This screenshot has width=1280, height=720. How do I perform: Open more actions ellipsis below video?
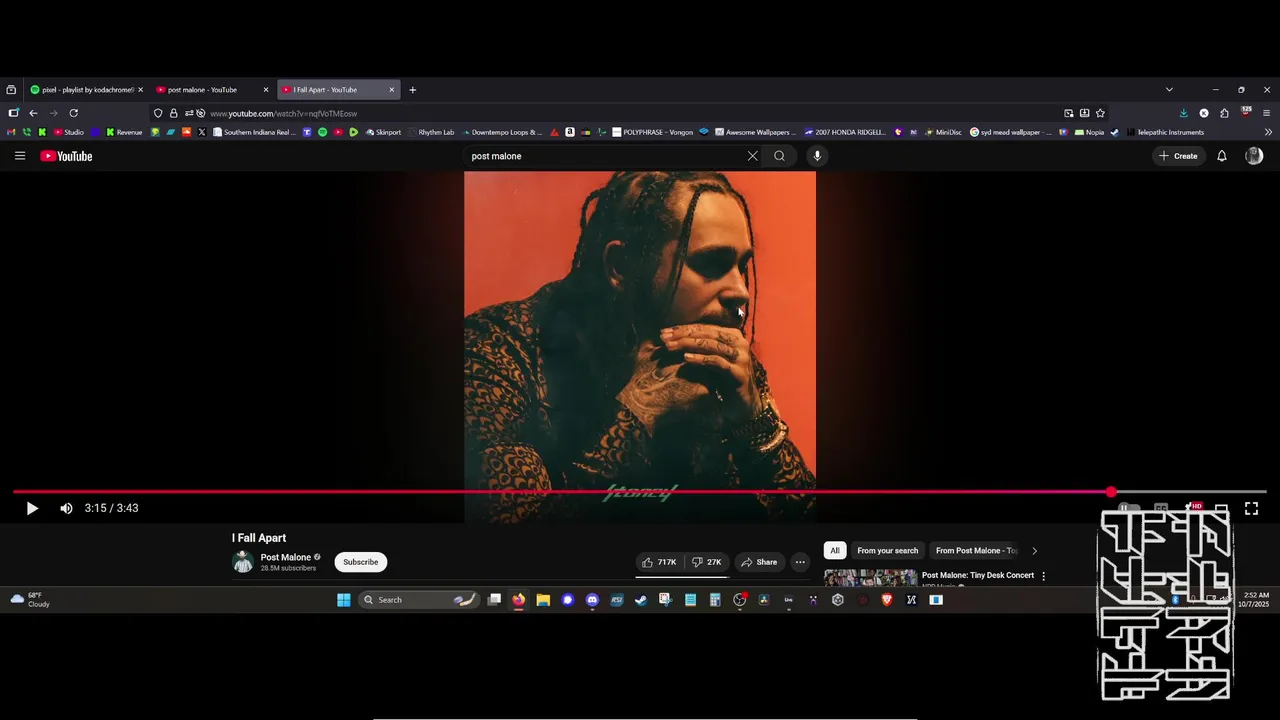[x=800, y=562]
